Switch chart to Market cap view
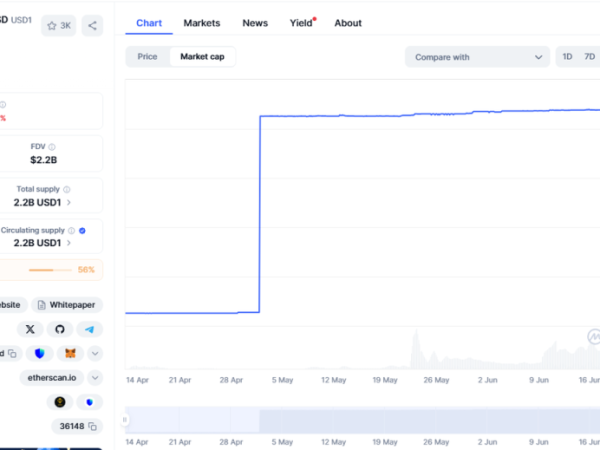This screenshot has height=450, width=600. [202, 57]
